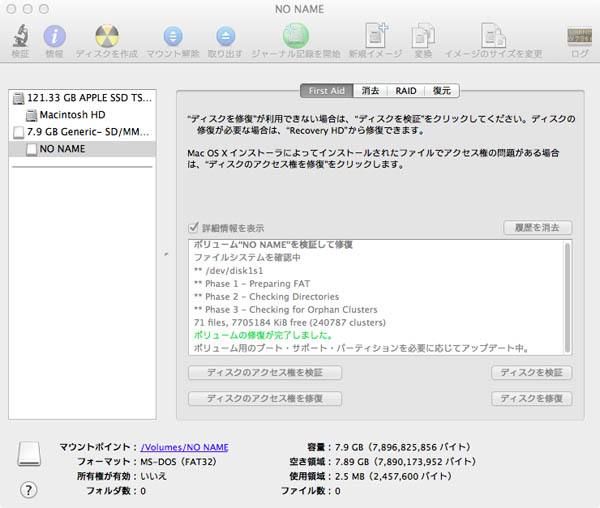Open the 復元 (Restore) tab
Screen dimensions: 600x508
pos(441,91)
